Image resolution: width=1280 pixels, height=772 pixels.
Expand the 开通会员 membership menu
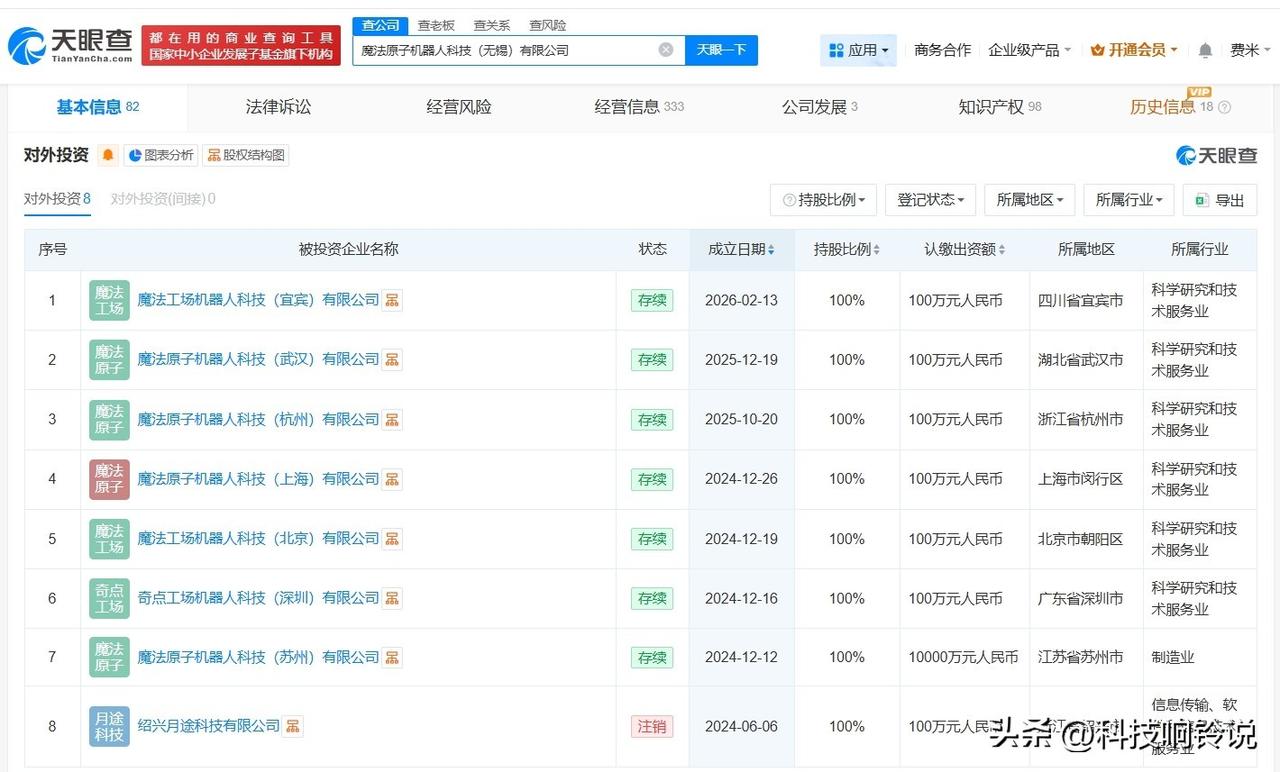pyautogui.click(x=1134, y=50)
